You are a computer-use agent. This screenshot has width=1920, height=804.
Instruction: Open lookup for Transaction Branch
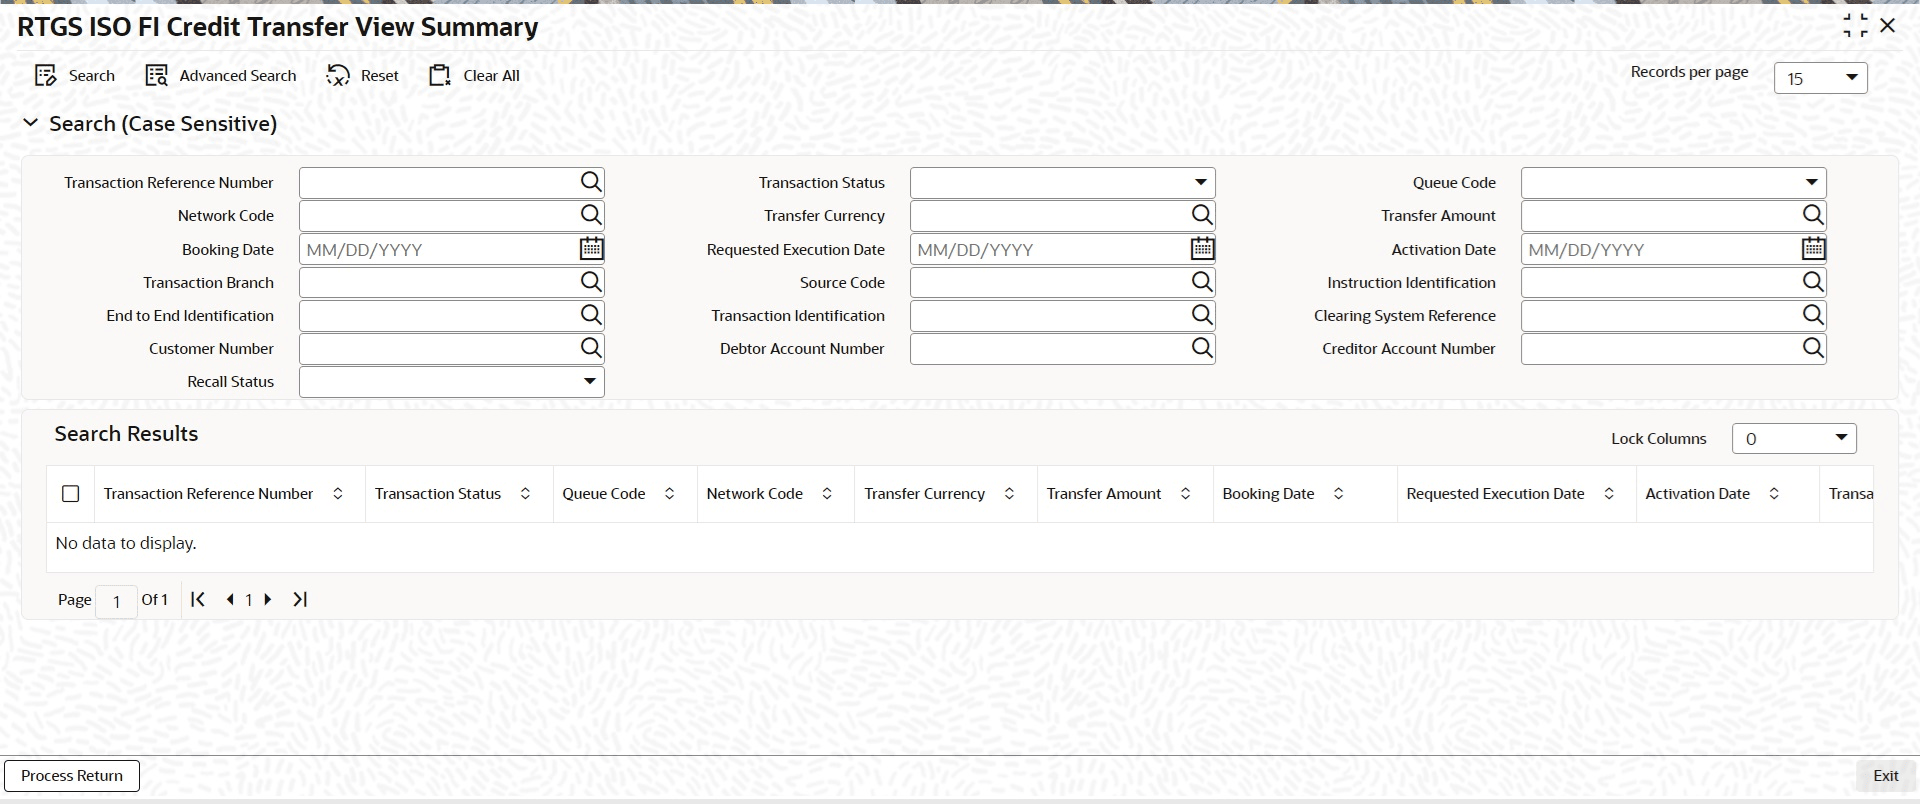(x=591, y=282)
